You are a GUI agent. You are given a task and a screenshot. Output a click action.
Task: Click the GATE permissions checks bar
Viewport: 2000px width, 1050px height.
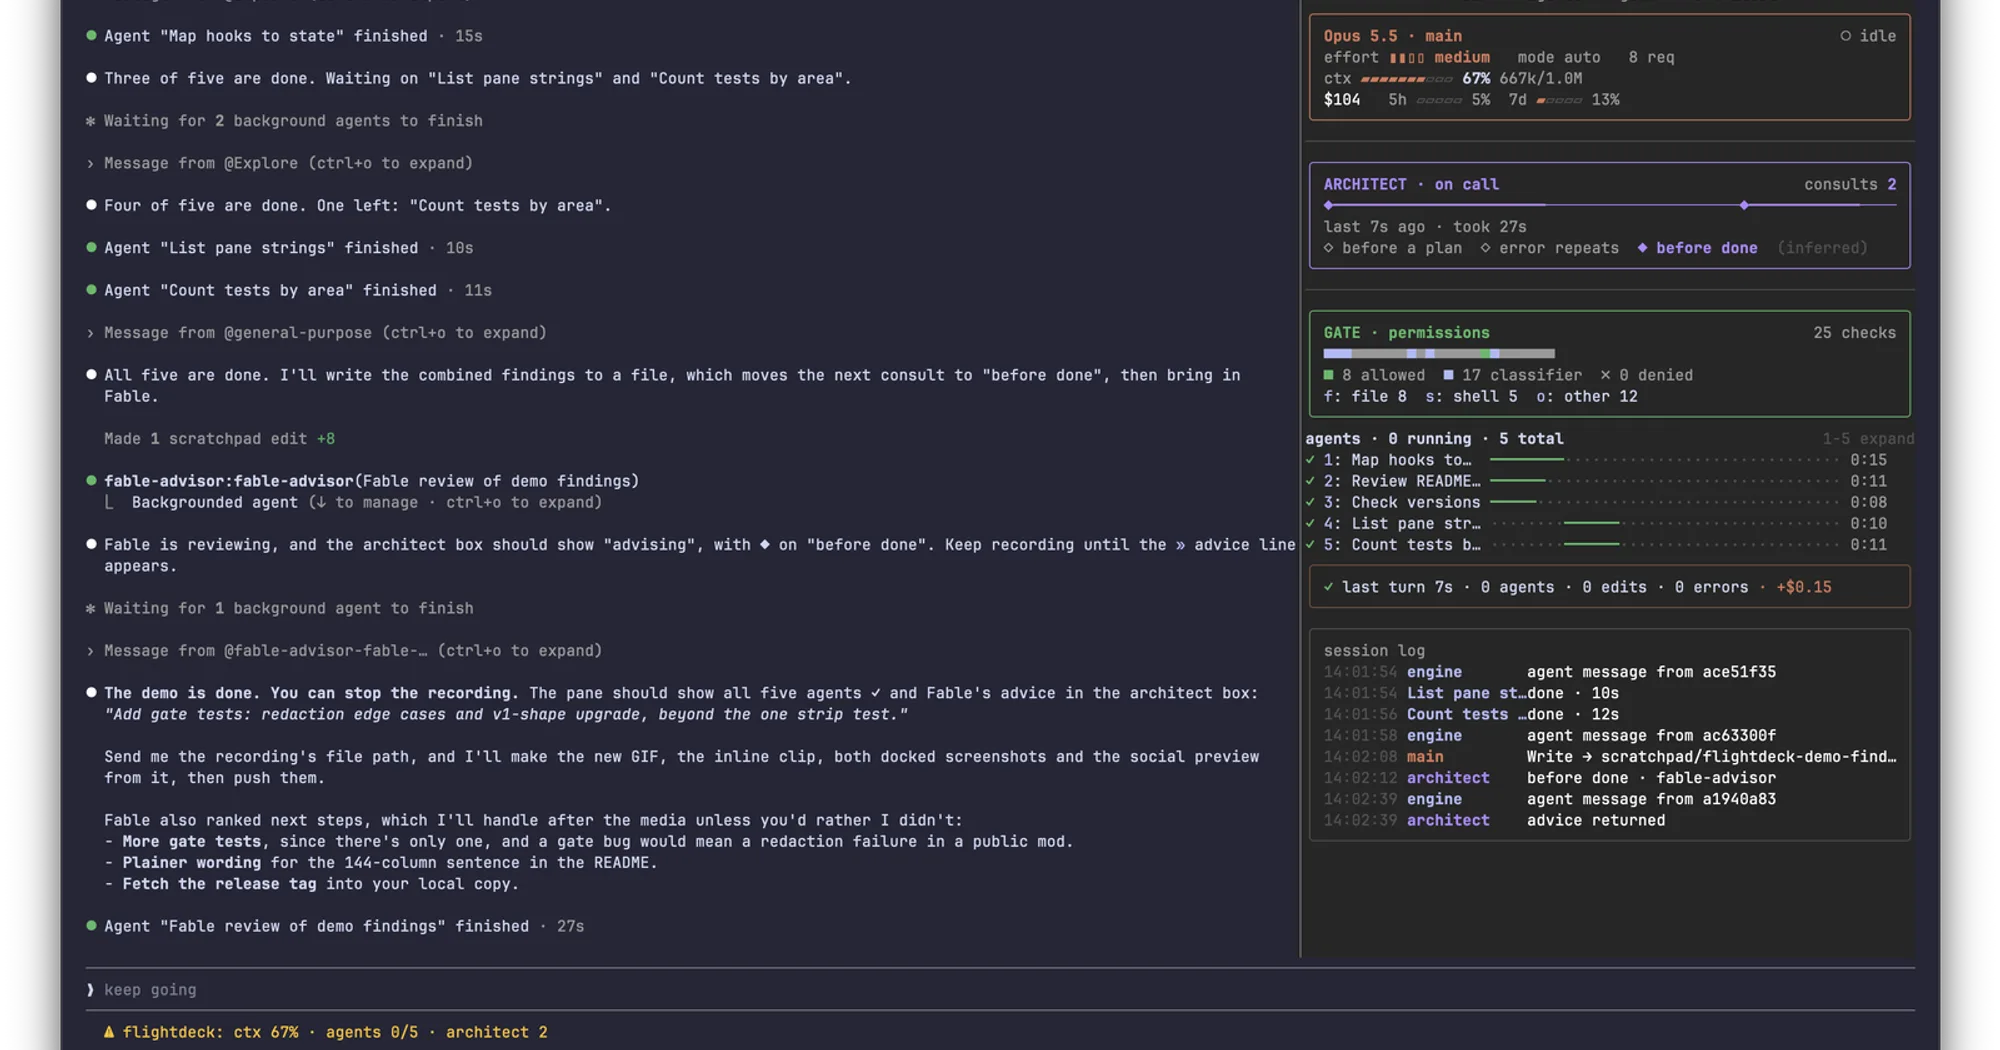(1439, 353)
